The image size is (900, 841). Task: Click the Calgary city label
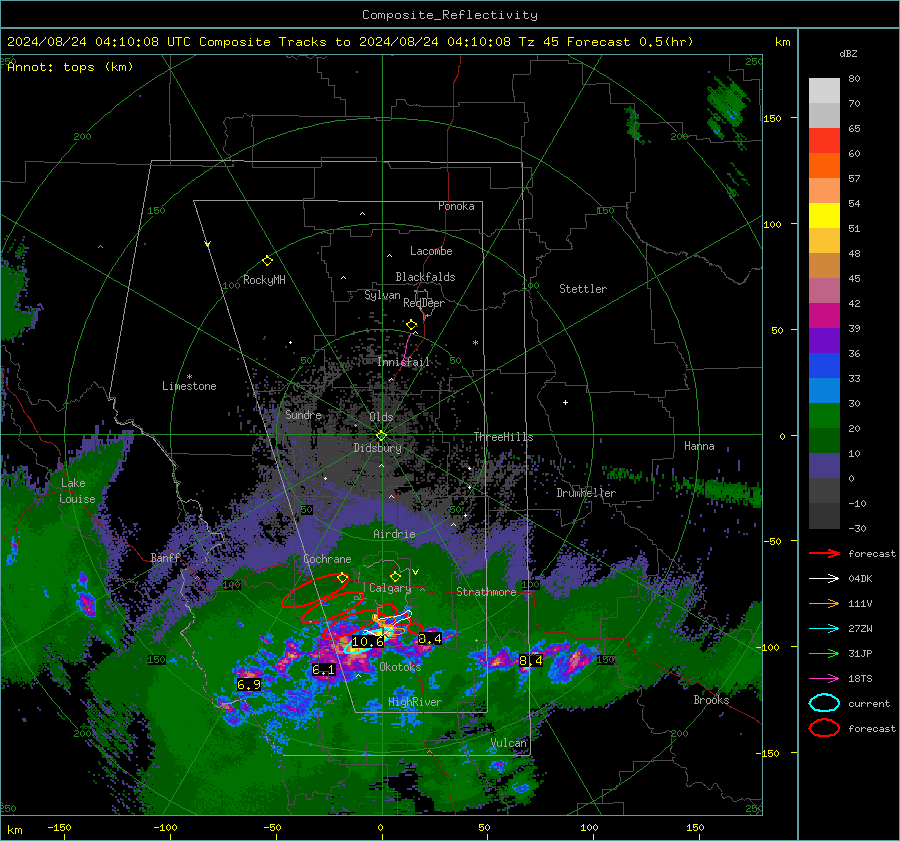coord(390,588)
